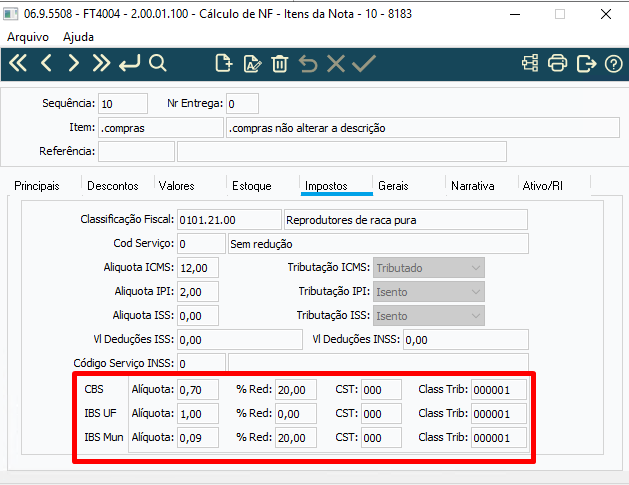Open the Ativo/RI tab
This screenshot has height=485, width=629.
click(x=543, y=186)
